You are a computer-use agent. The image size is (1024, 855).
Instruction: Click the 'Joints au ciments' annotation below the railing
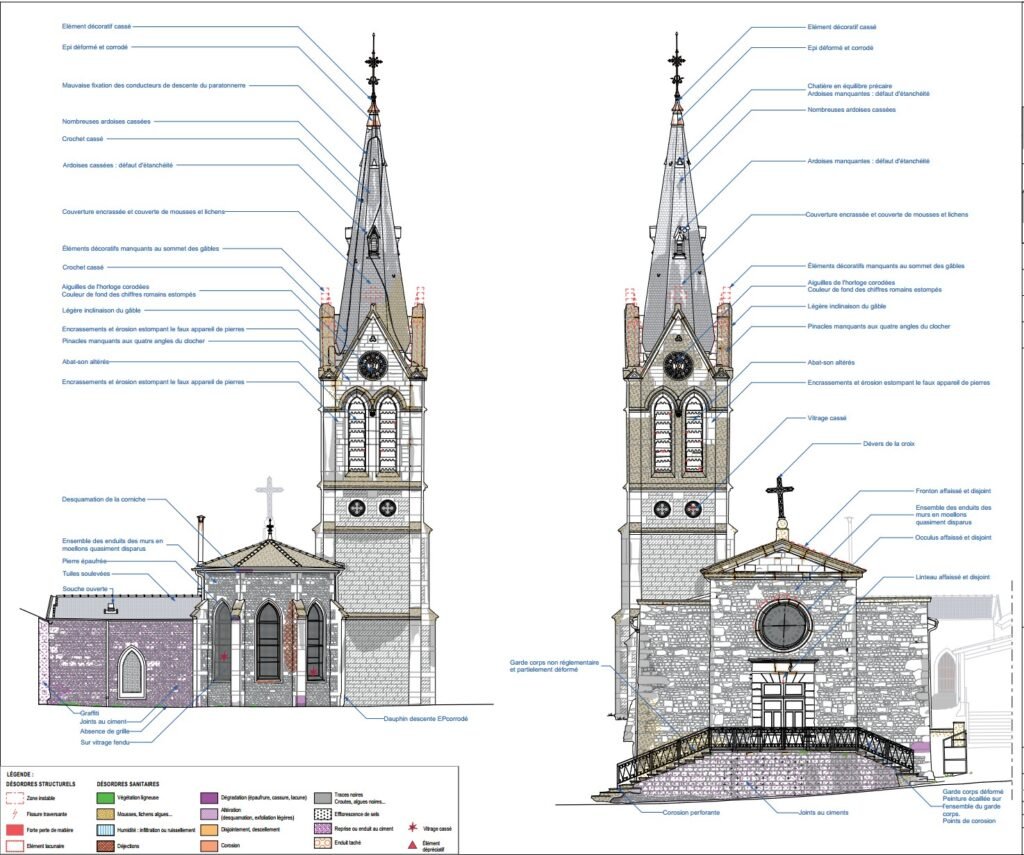823,813
